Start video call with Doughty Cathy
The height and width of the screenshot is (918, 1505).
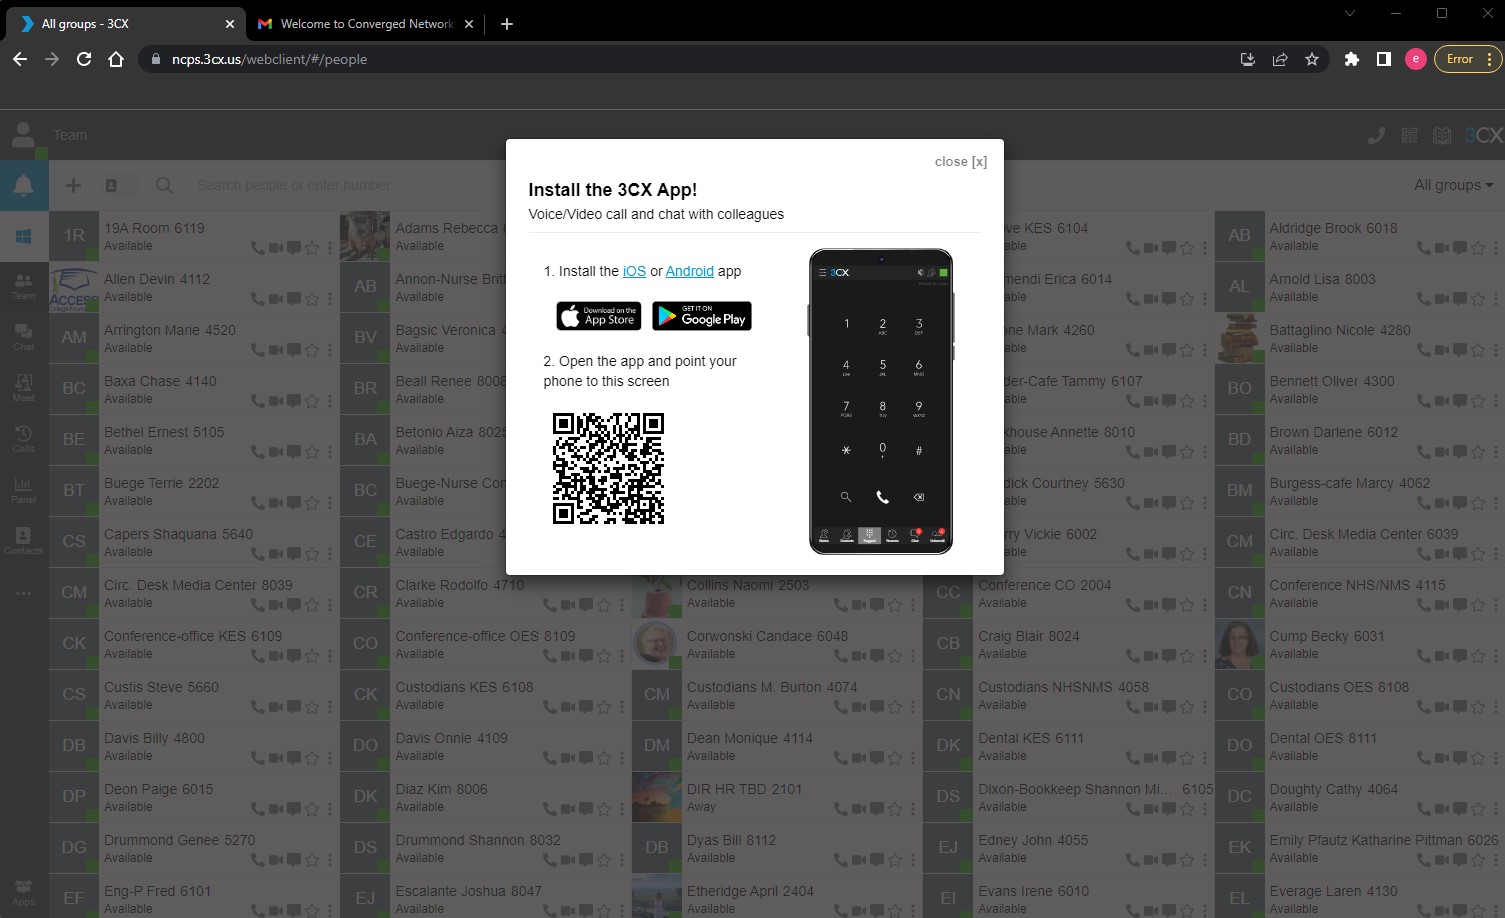[1441, 809]
